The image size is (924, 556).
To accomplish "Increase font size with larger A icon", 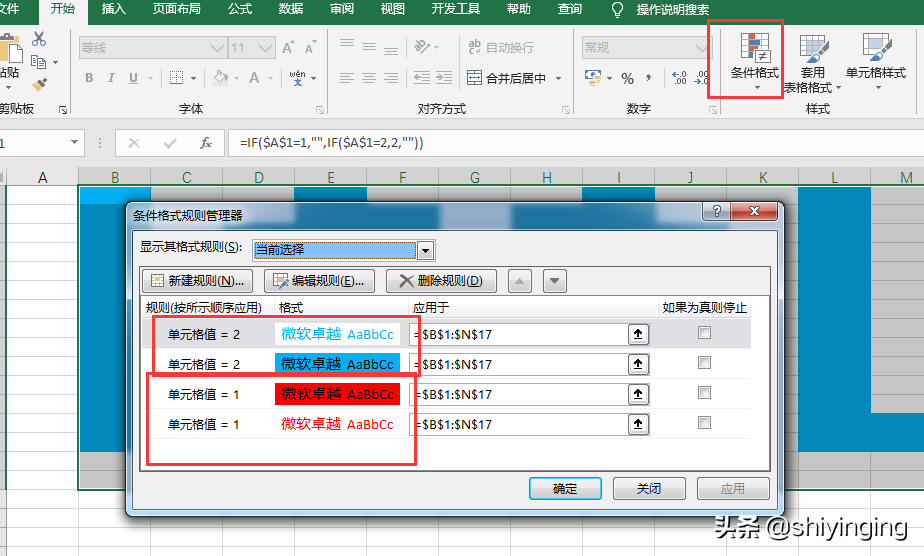I will (x=288, y=48).
